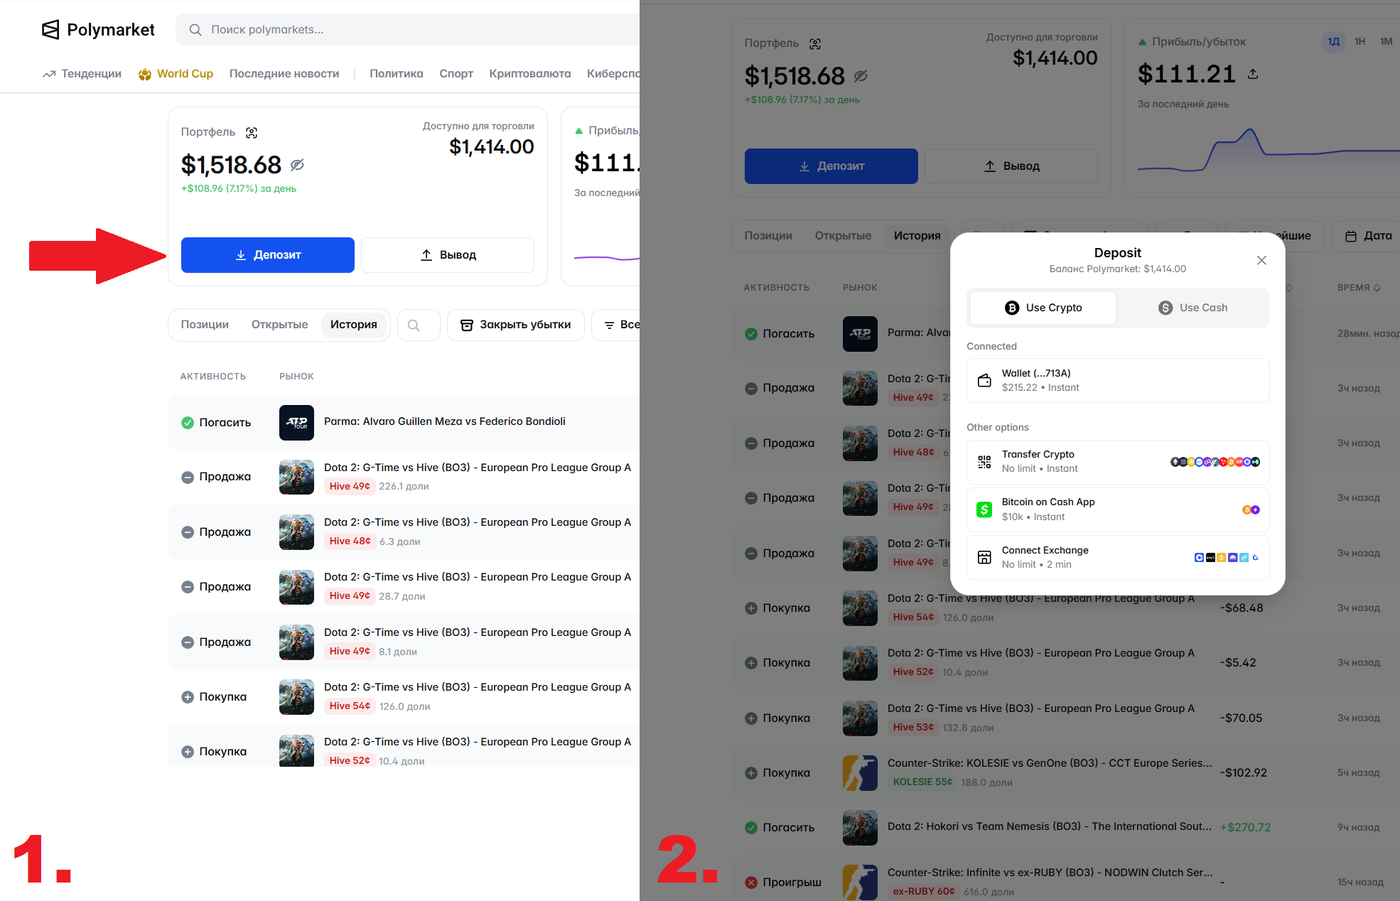The image size is (1400, 901).
Task: Click the Депозит button behind Deposit dialog
Action: pos(831,166)
